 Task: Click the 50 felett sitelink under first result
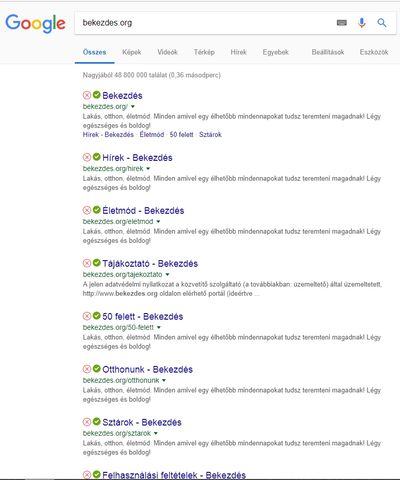pos(181,135)
